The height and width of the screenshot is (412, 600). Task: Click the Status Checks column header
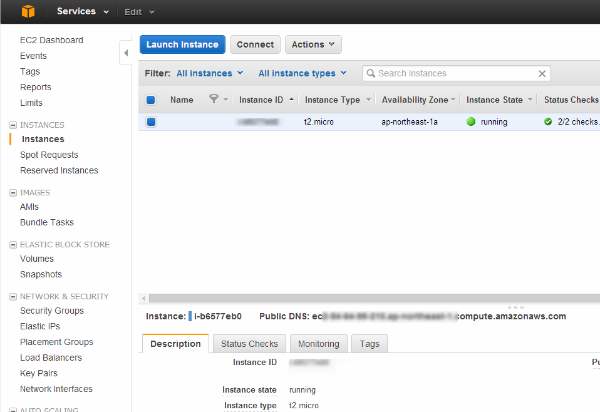(x=571, y=99)
